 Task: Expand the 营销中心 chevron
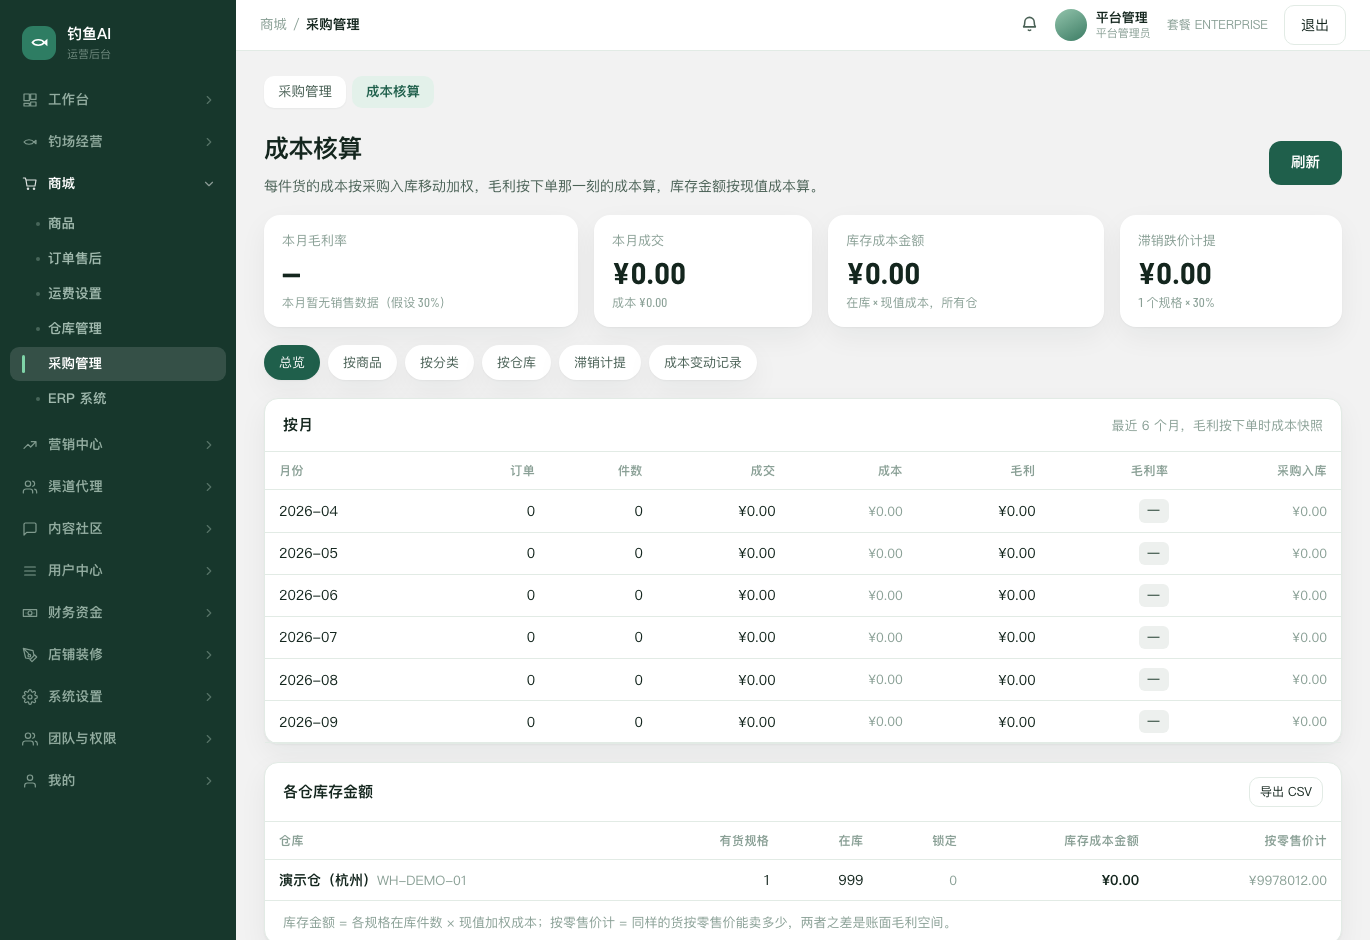[209, 445]
